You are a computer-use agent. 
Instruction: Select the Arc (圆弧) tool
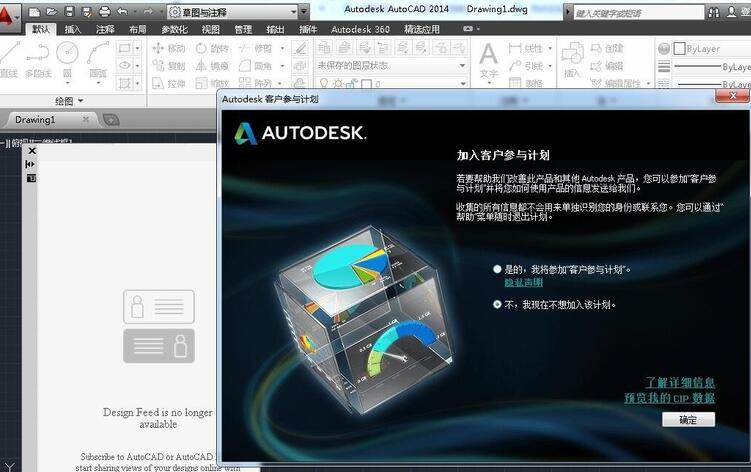tap(98, 60)
